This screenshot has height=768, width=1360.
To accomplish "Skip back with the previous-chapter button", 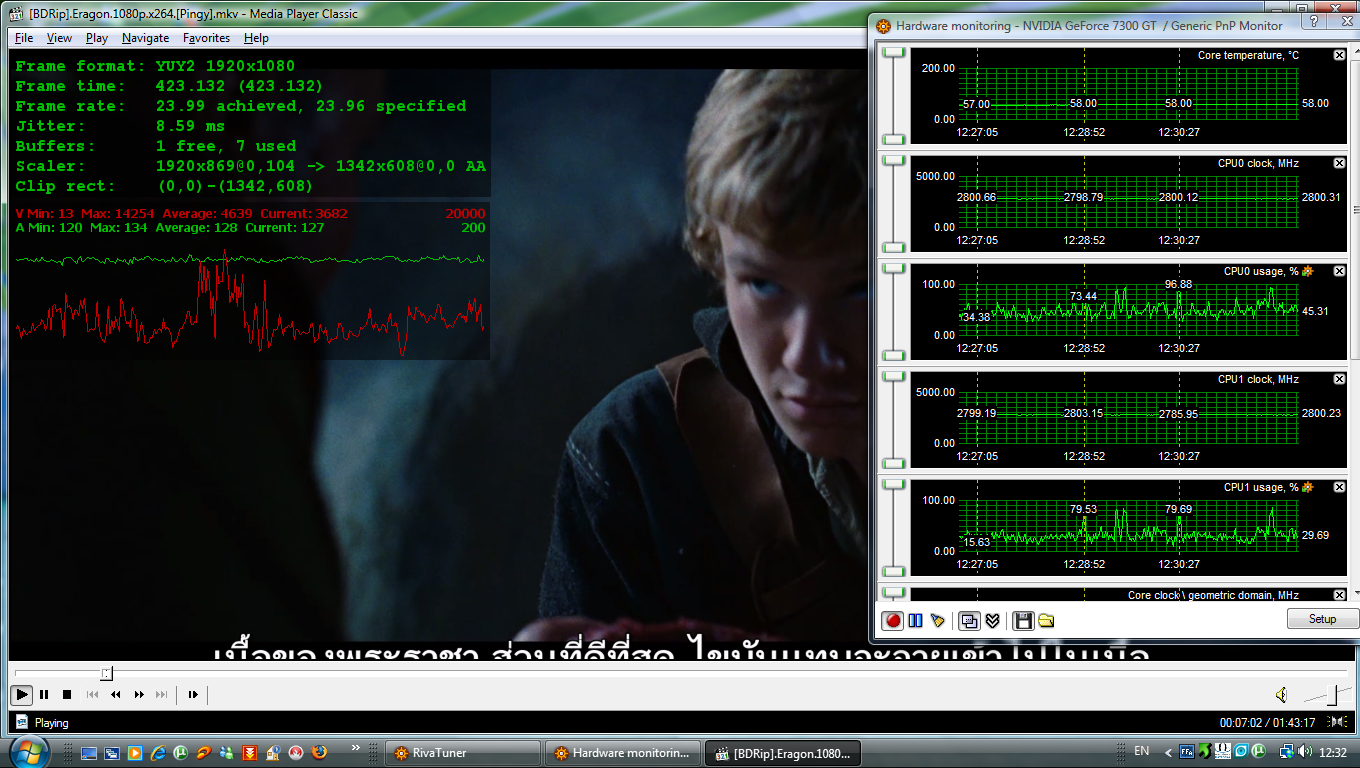I will [92, 694].
